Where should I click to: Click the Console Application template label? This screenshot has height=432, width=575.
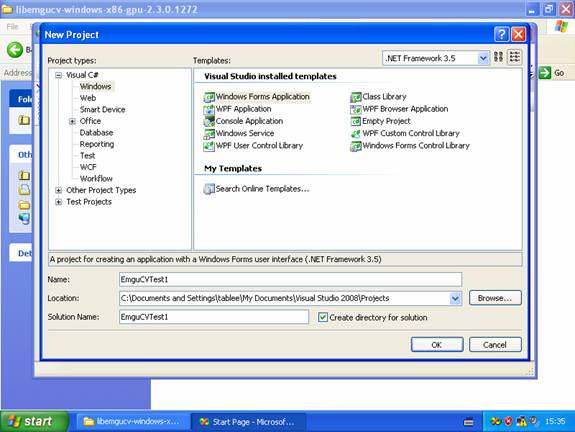click(x=249, y=121)
